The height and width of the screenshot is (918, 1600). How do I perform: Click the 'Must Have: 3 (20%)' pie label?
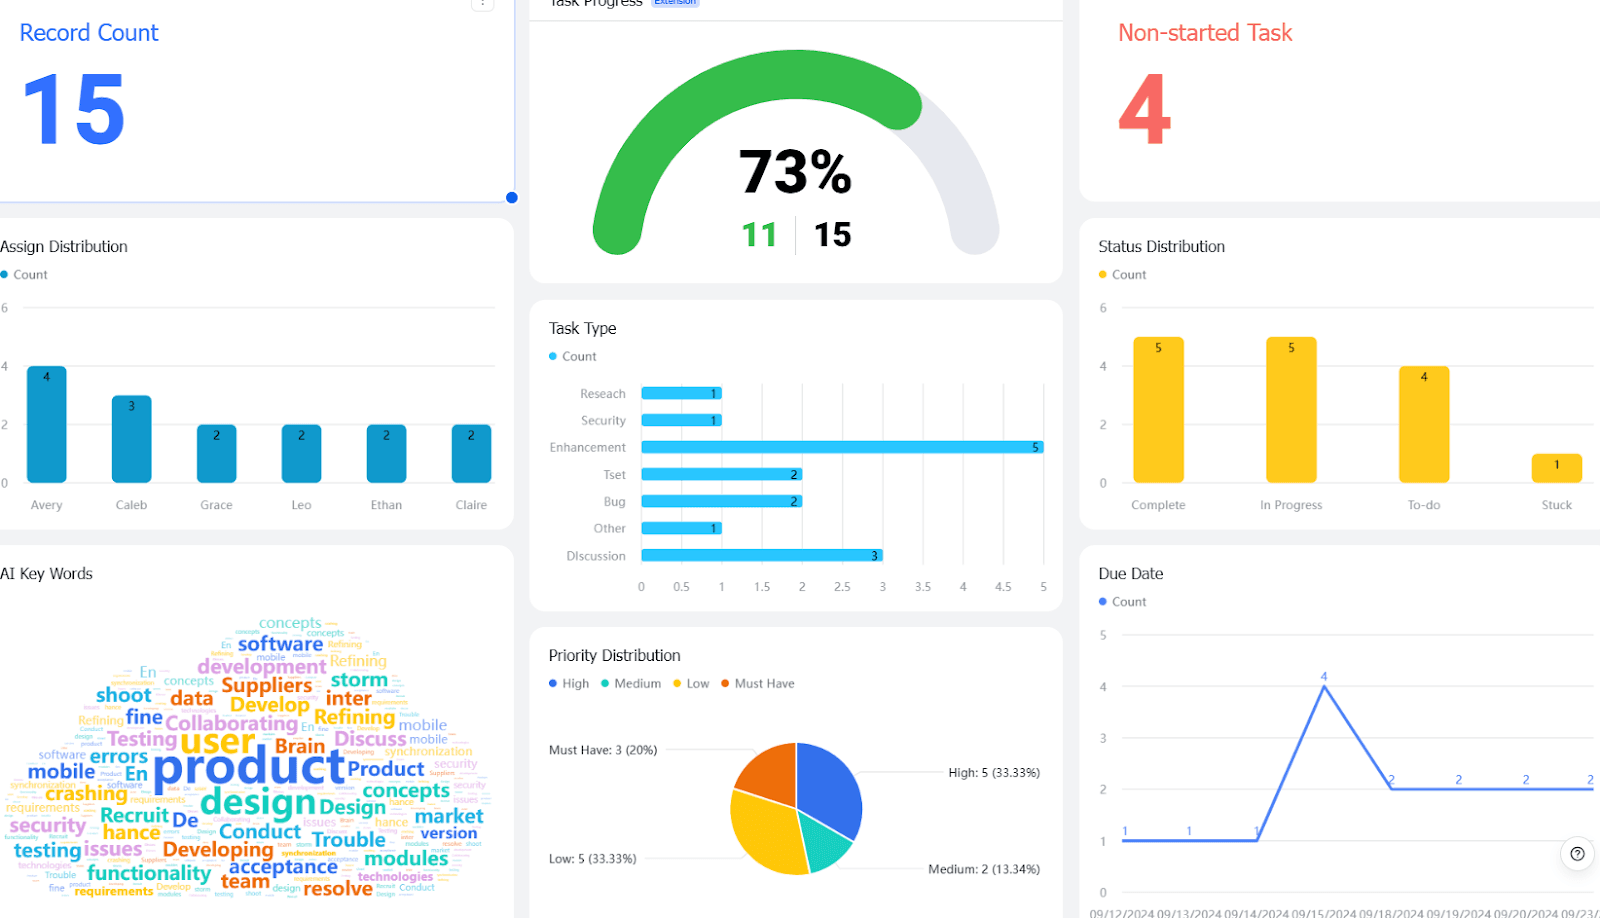tap(603, 750)
